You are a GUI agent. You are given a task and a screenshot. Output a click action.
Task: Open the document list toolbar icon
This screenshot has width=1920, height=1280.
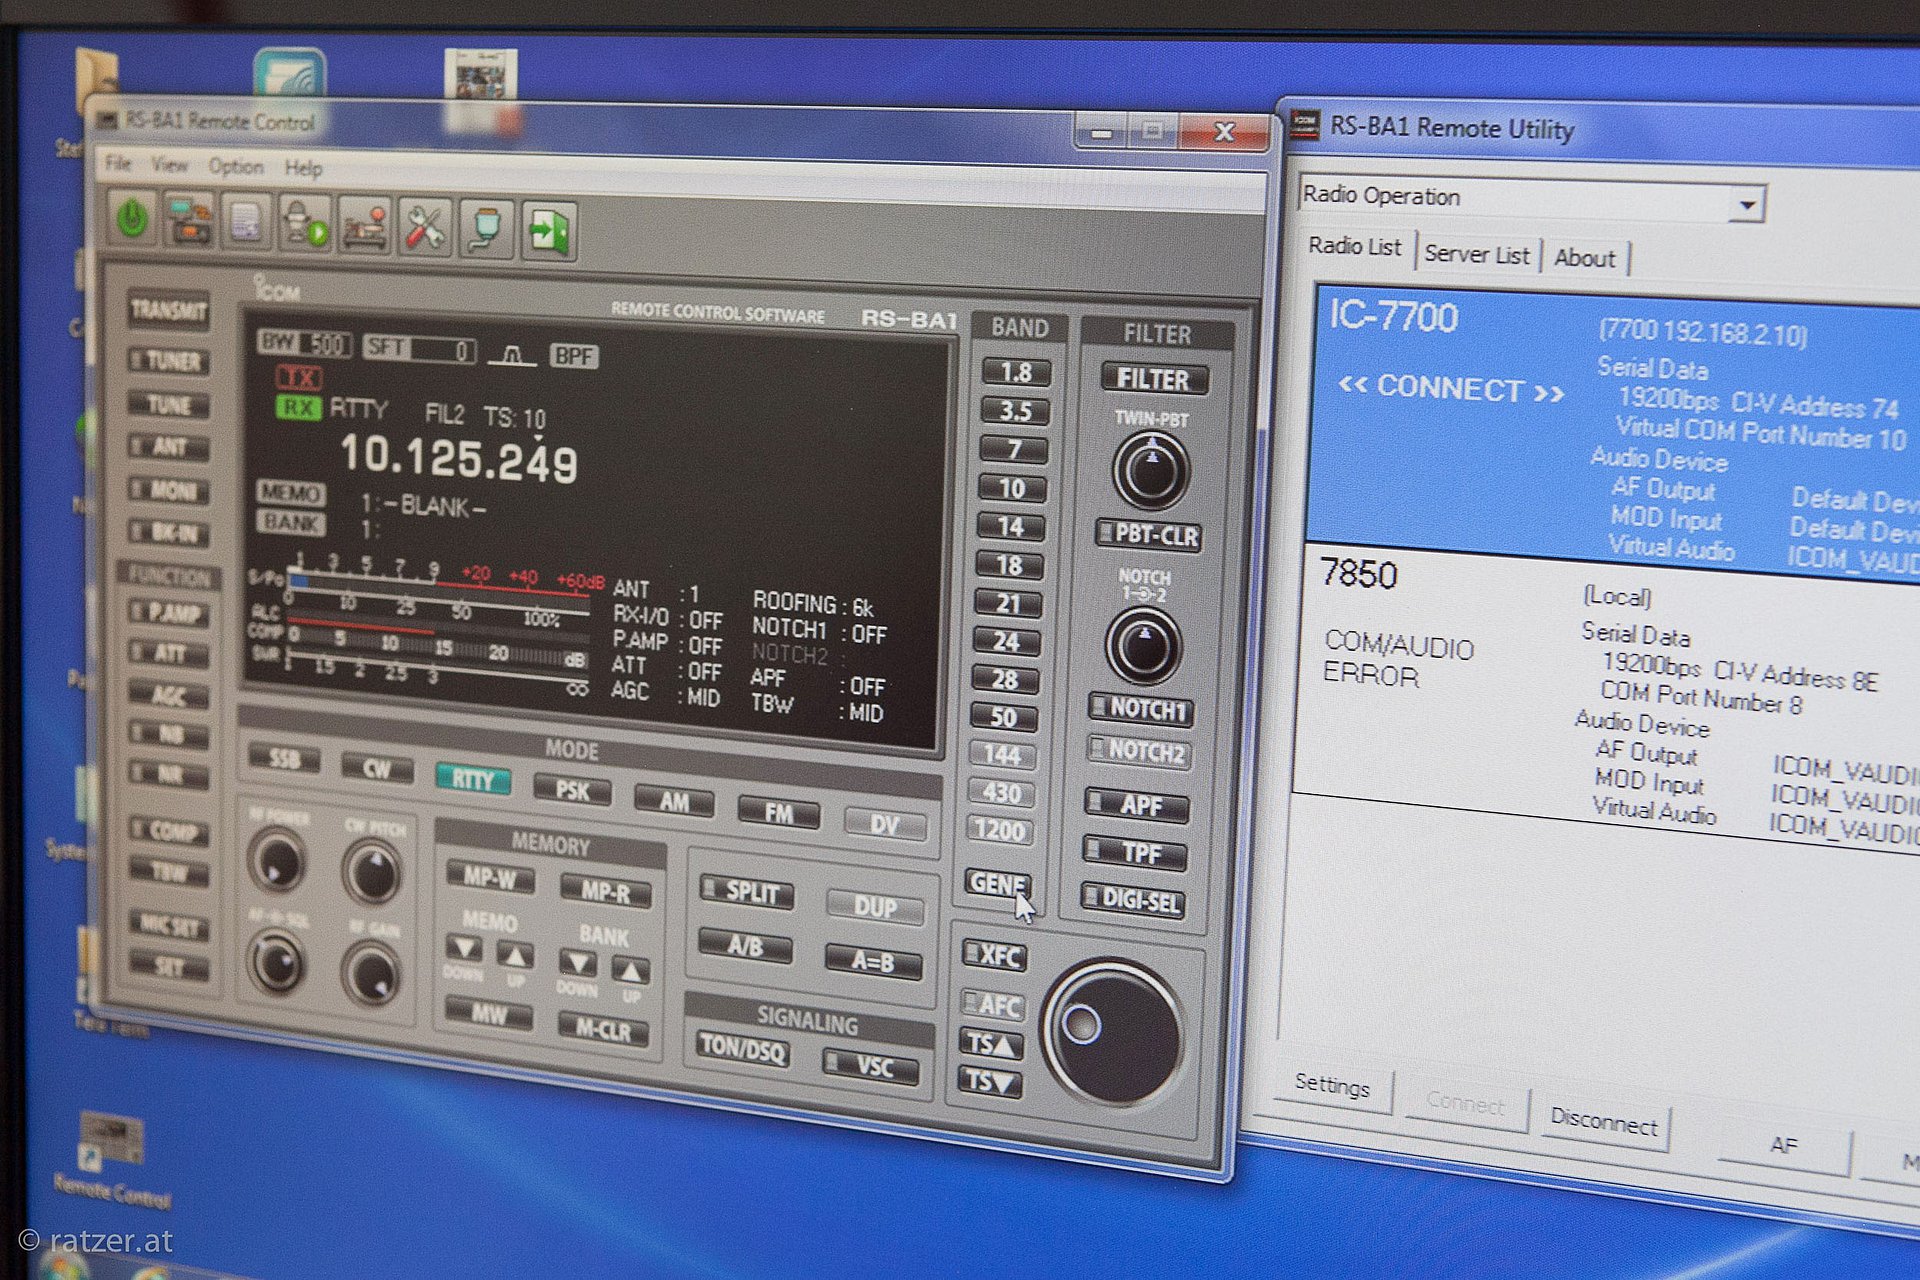pyautogui.click(x=247, y=222)
